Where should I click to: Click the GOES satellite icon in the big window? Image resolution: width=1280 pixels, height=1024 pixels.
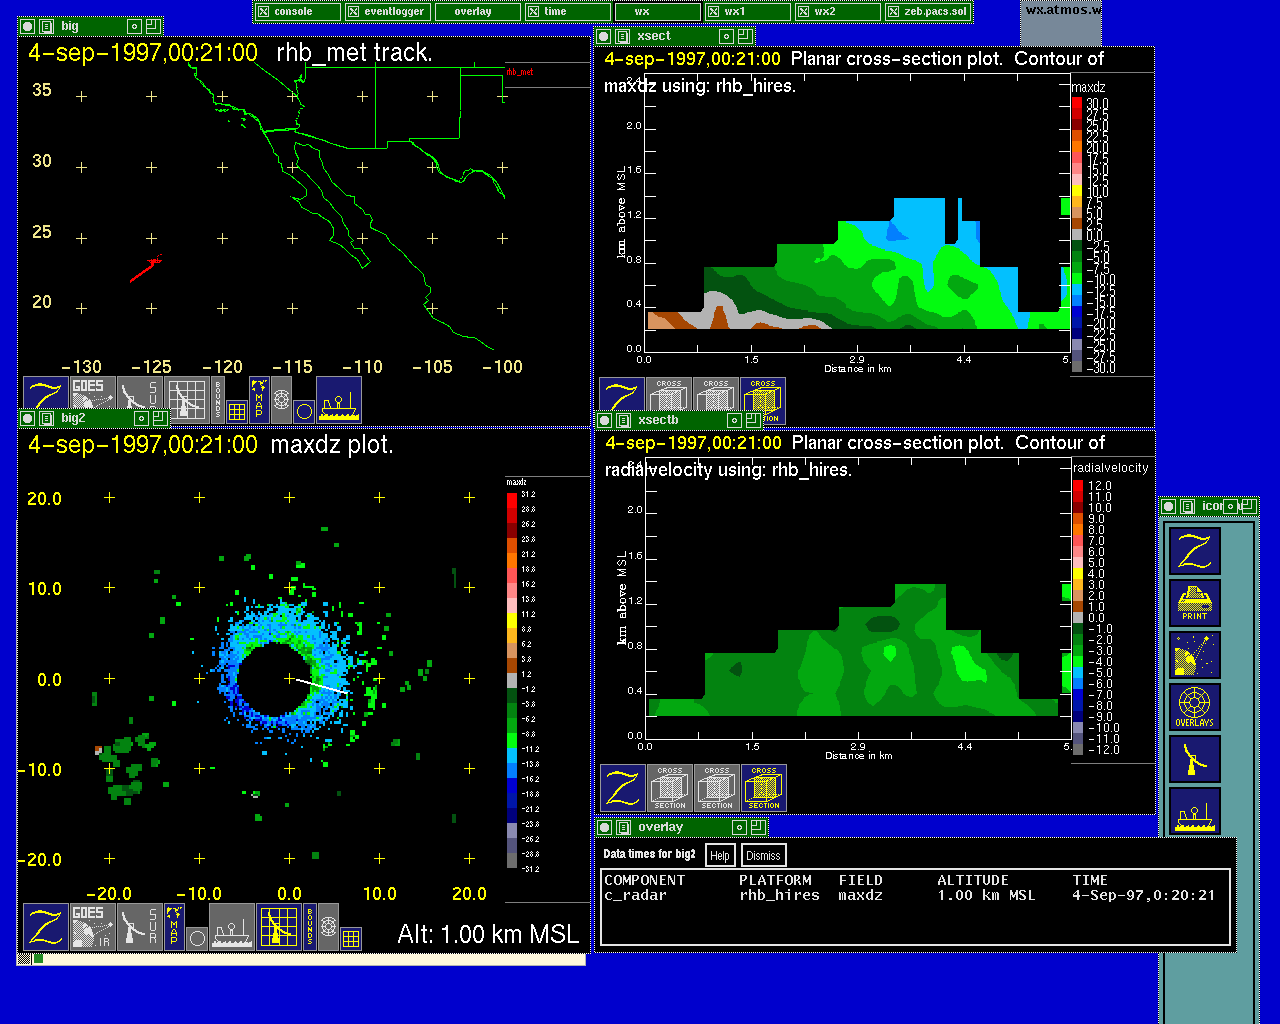(x=91, y=399)
